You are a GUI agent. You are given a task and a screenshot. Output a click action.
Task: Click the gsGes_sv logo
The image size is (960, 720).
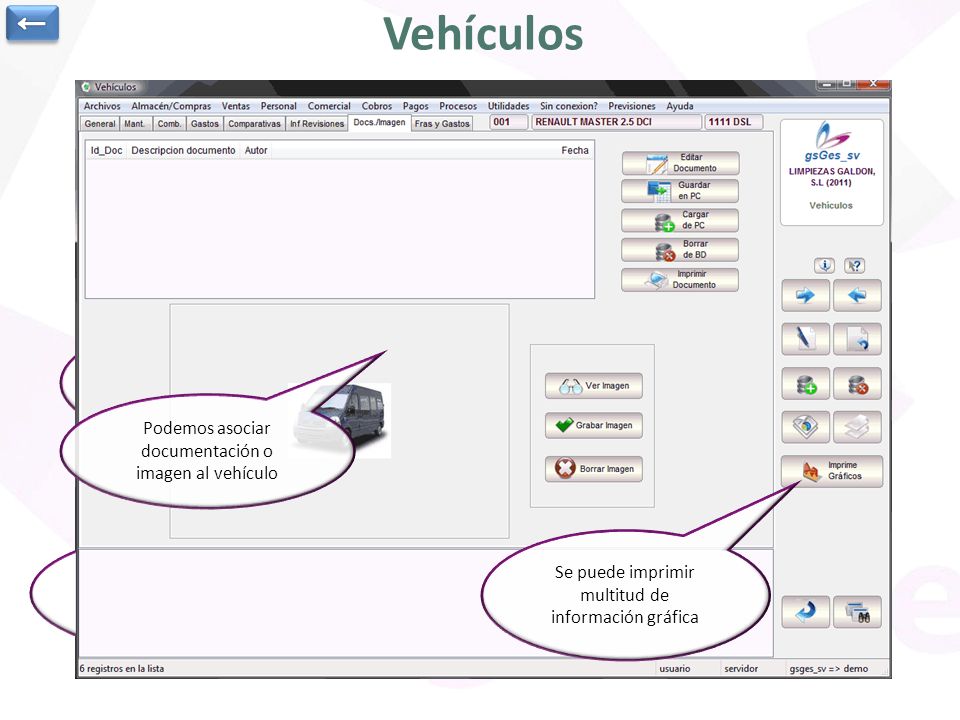[831, 142]
